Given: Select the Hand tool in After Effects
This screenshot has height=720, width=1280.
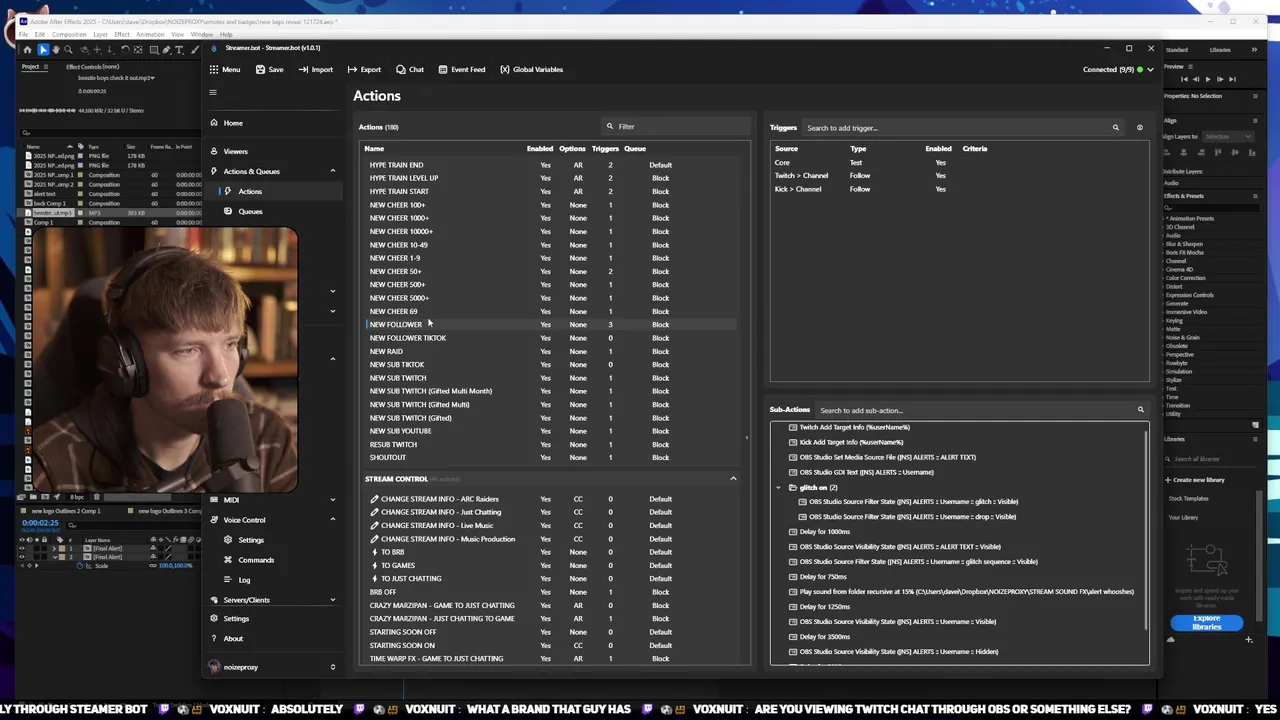Looking at the screenshot, I should [x=56, y=49].
